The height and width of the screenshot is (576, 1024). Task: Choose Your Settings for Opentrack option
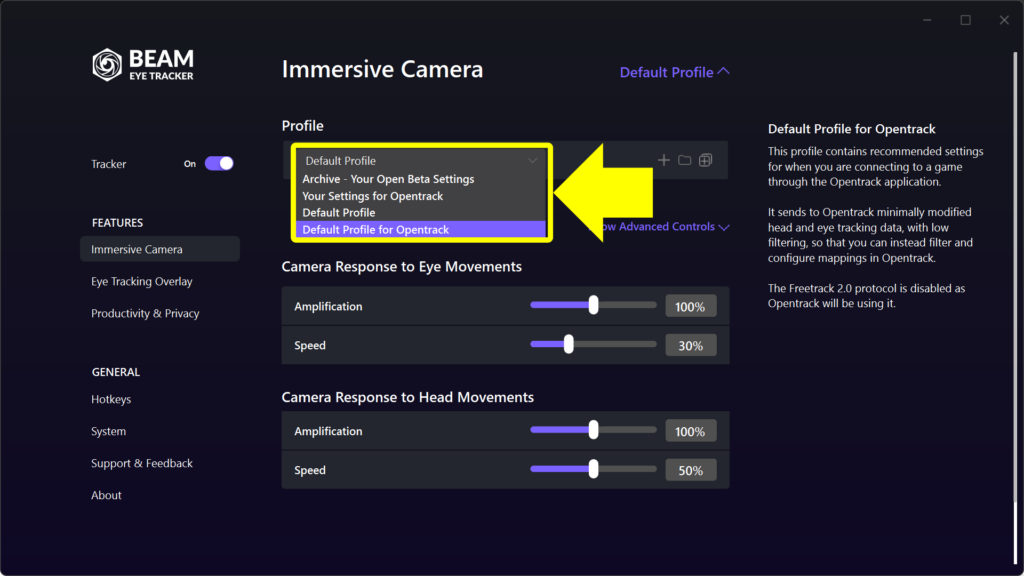[x=421, y=196]
